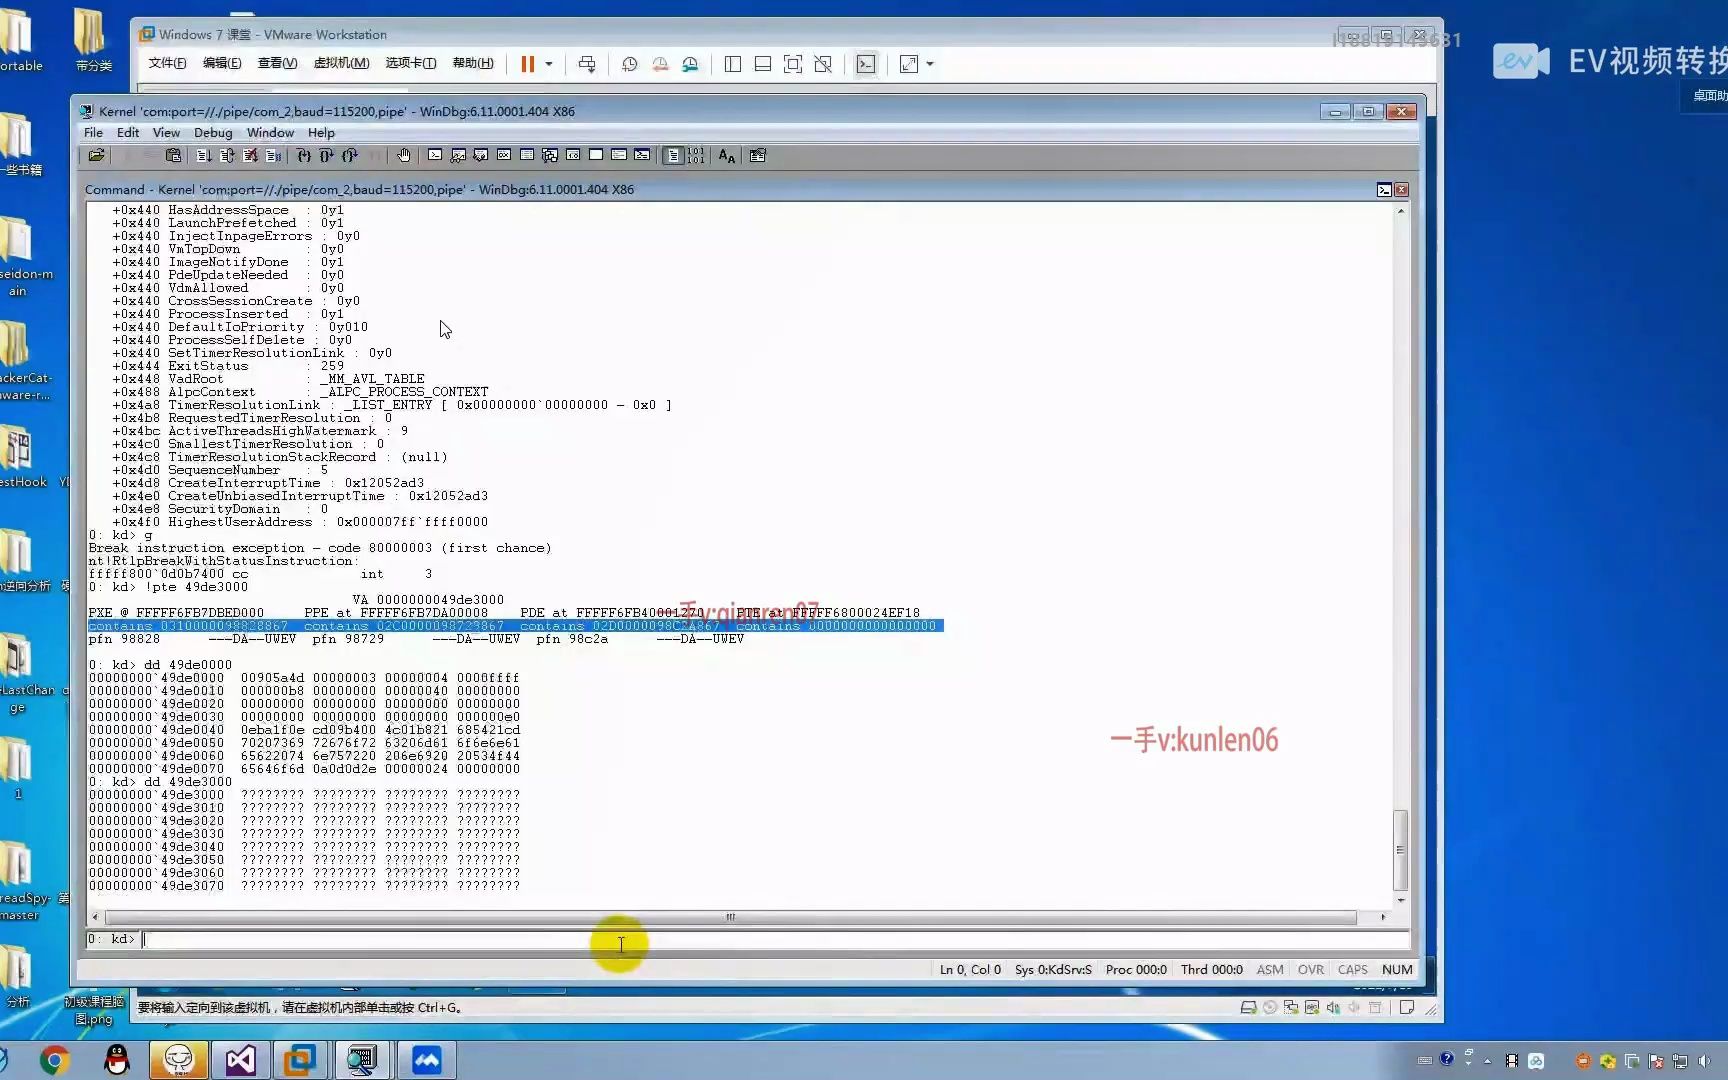Click the hand breakpoint icon in WinDbg
The width and height of the screenshot is (1728, 1080).
click(x=404, y=155)
